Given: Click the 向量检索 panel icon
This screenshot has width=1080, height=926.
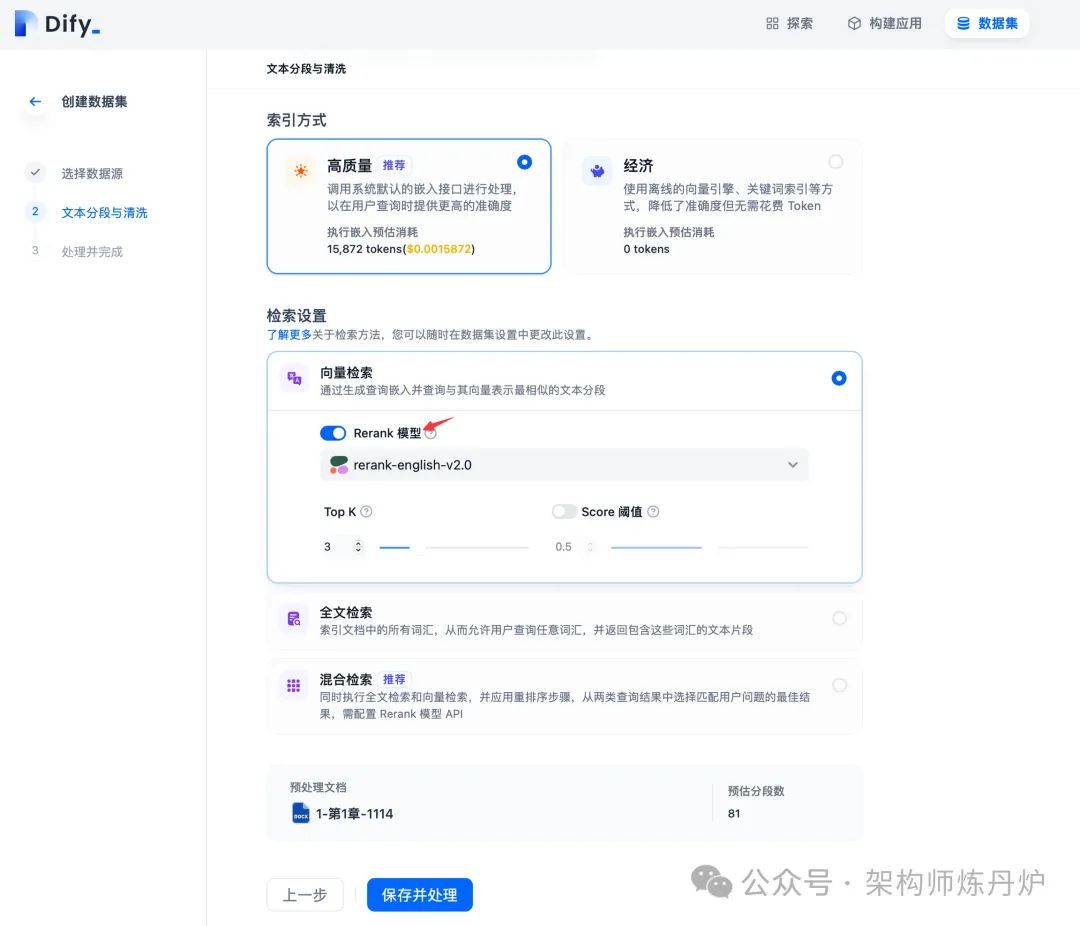Looking at the screenshot, I should click(x=293, y=379).
